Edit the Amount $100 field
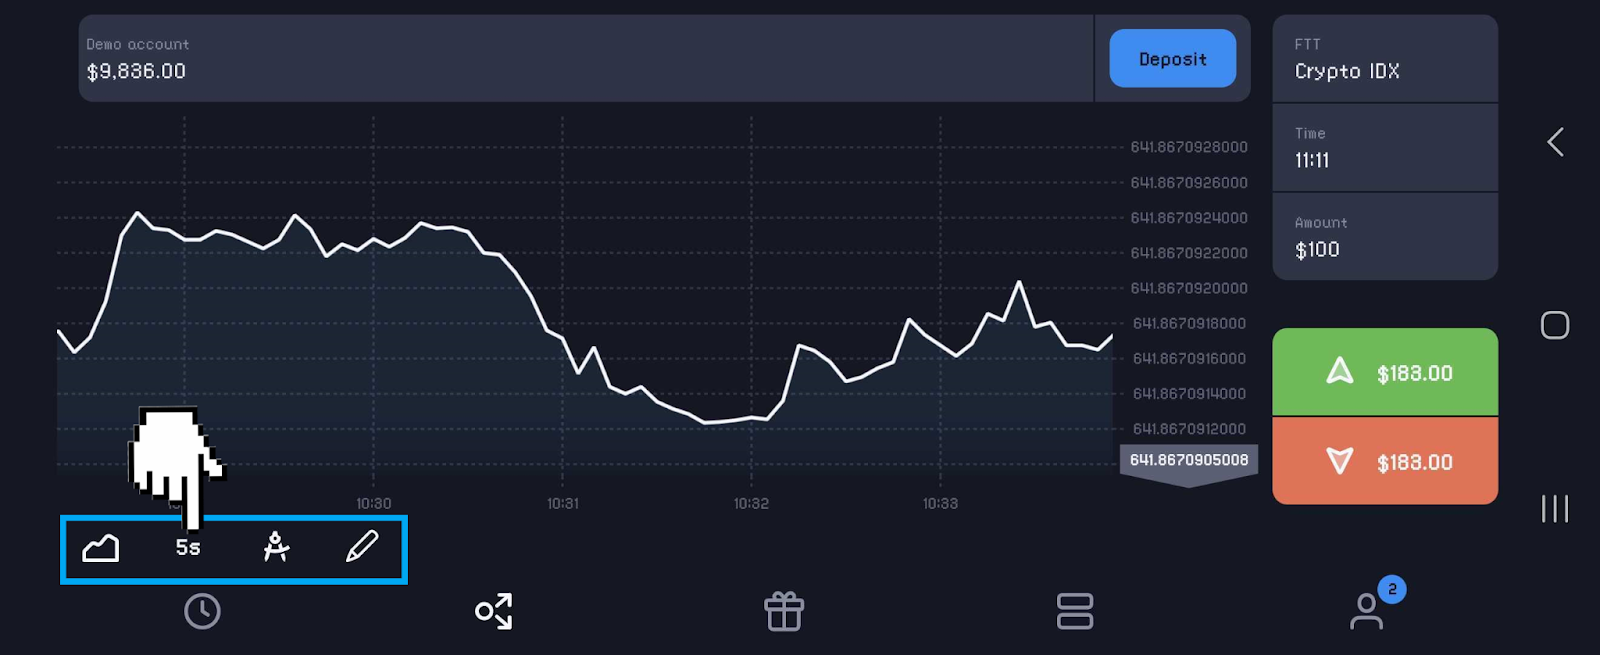The image size is (1600, 655). [1384, 237]
